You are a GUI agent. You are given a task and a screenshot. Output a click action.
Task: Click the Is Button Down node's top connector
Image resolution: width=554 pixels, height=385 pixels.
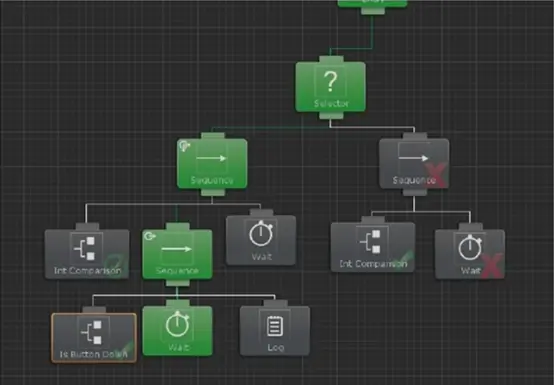click(94, 310)
